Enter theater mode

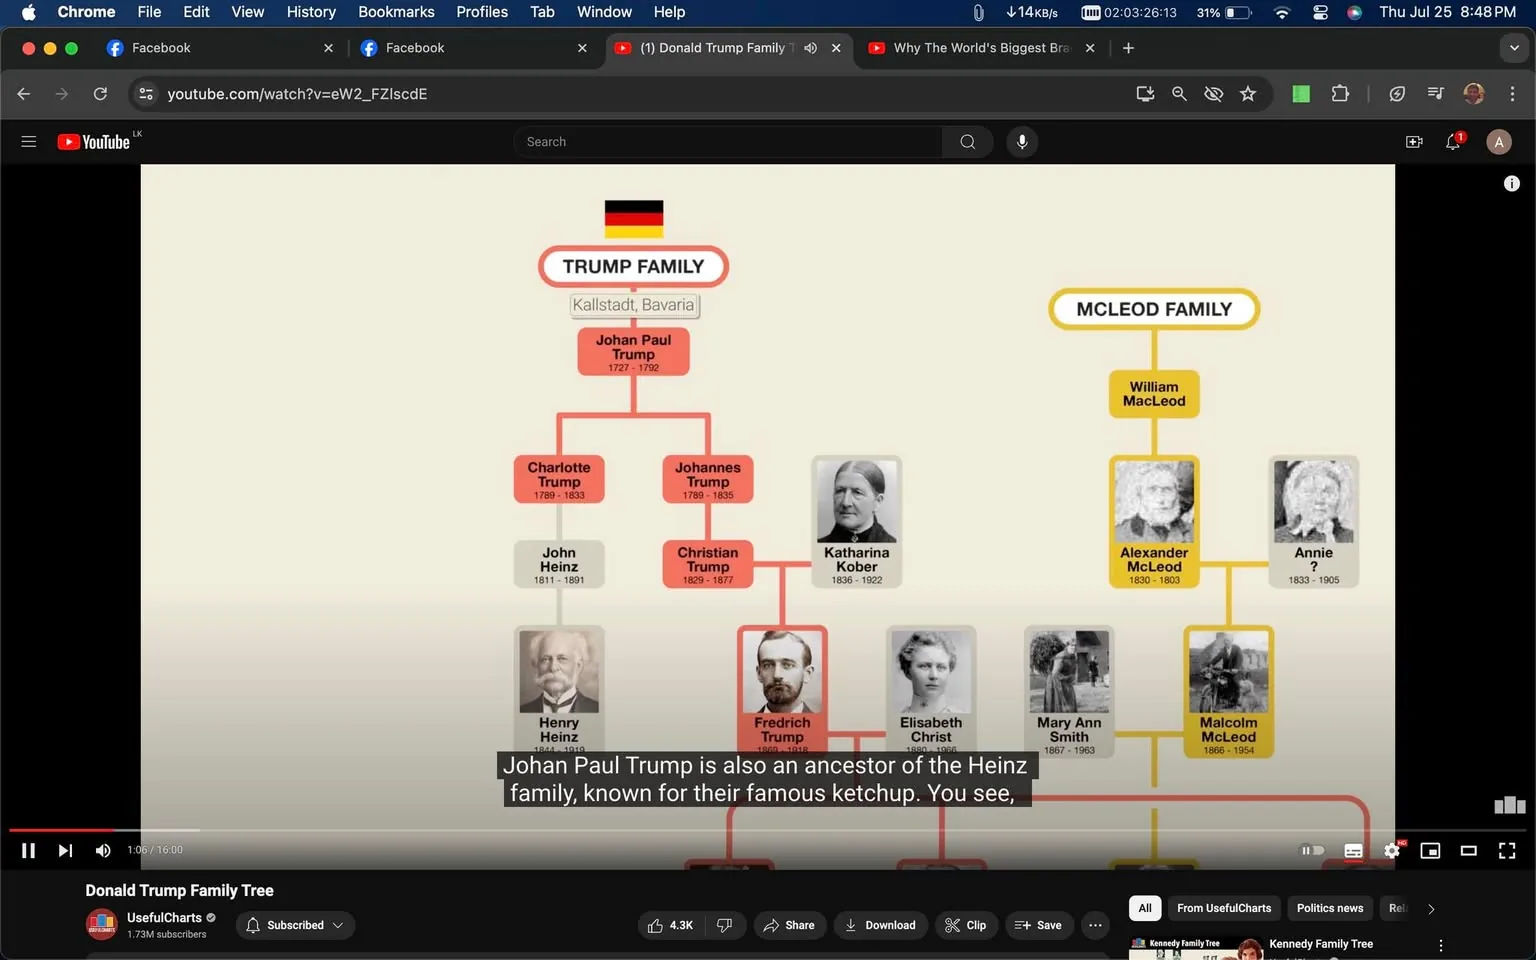(x=1468, y=850)
